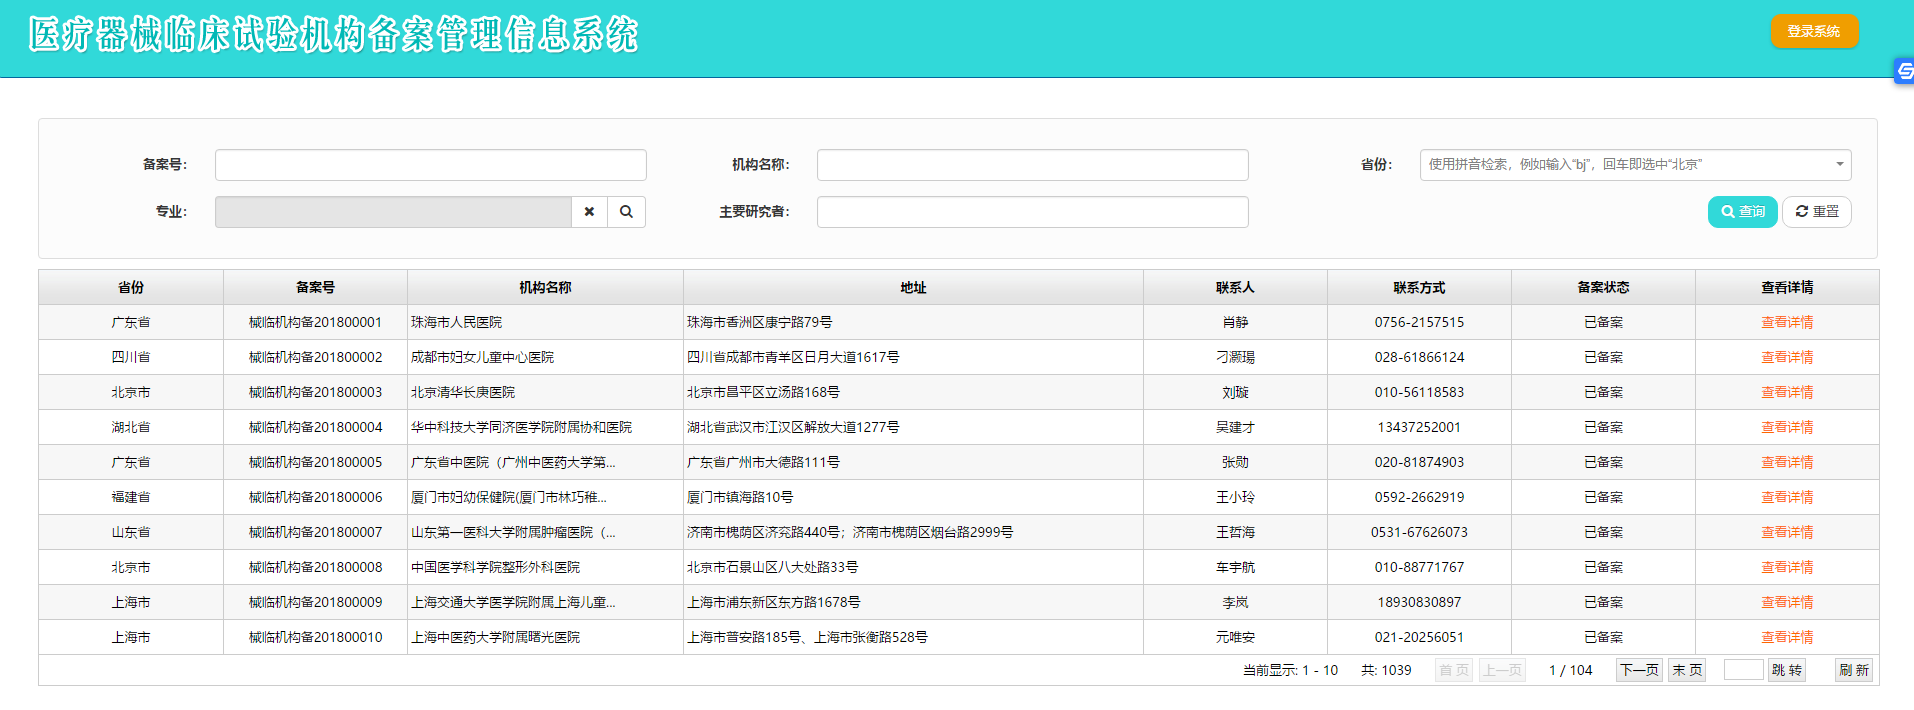Open 查看详情 for 珠海市人民医院
This screenshot has width=1914, height=710.
(1786, 322)
